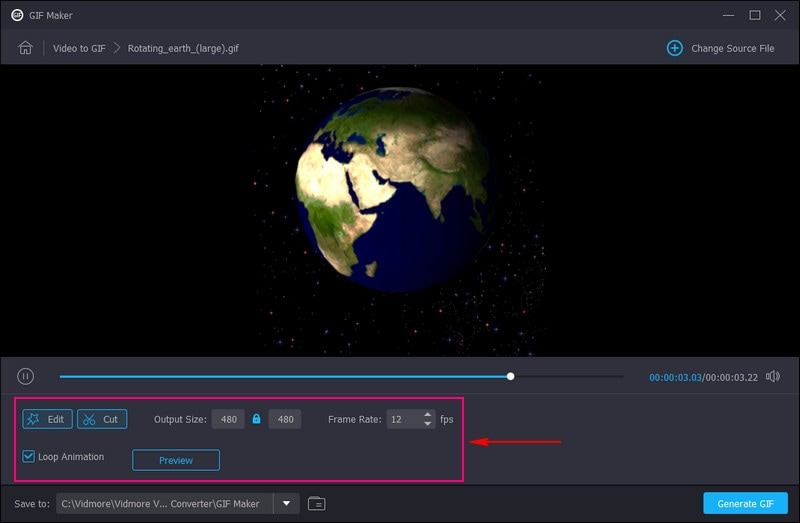This screenshot has height=523, width=800.
Task: Click the Home icon in breadcrumb bar
Action: click(26, 48)
